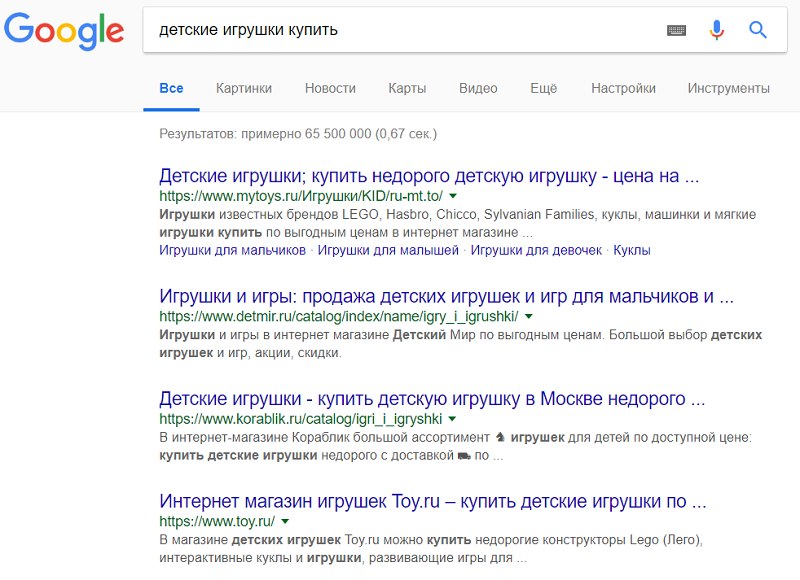800x580 pixels.
Task: Open result 'Интернет магазин игрушек Toy.ru'
Action: coord(433,501)
